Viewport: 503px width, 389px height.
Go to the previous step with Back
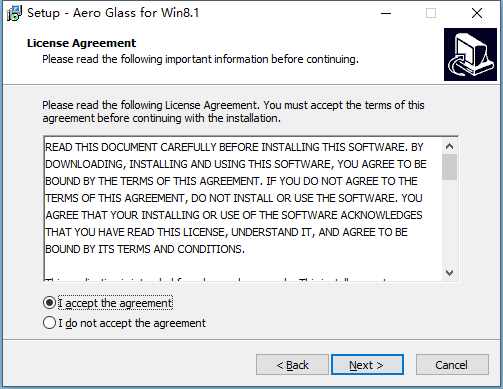pos(292,365)
